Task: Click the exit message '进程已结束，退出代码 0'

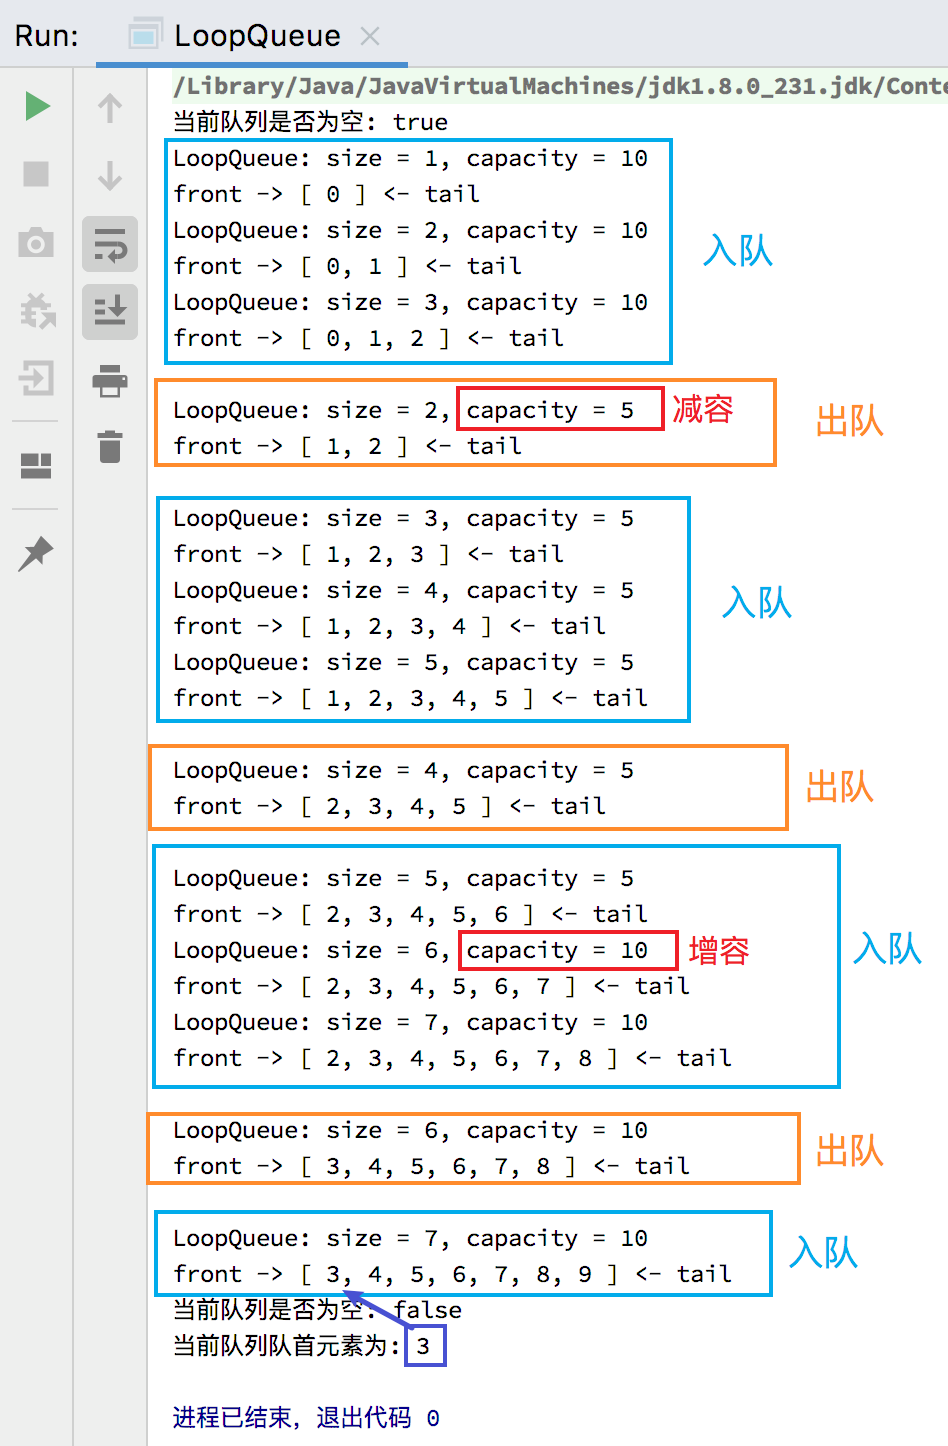Action: coord(306,1418)
